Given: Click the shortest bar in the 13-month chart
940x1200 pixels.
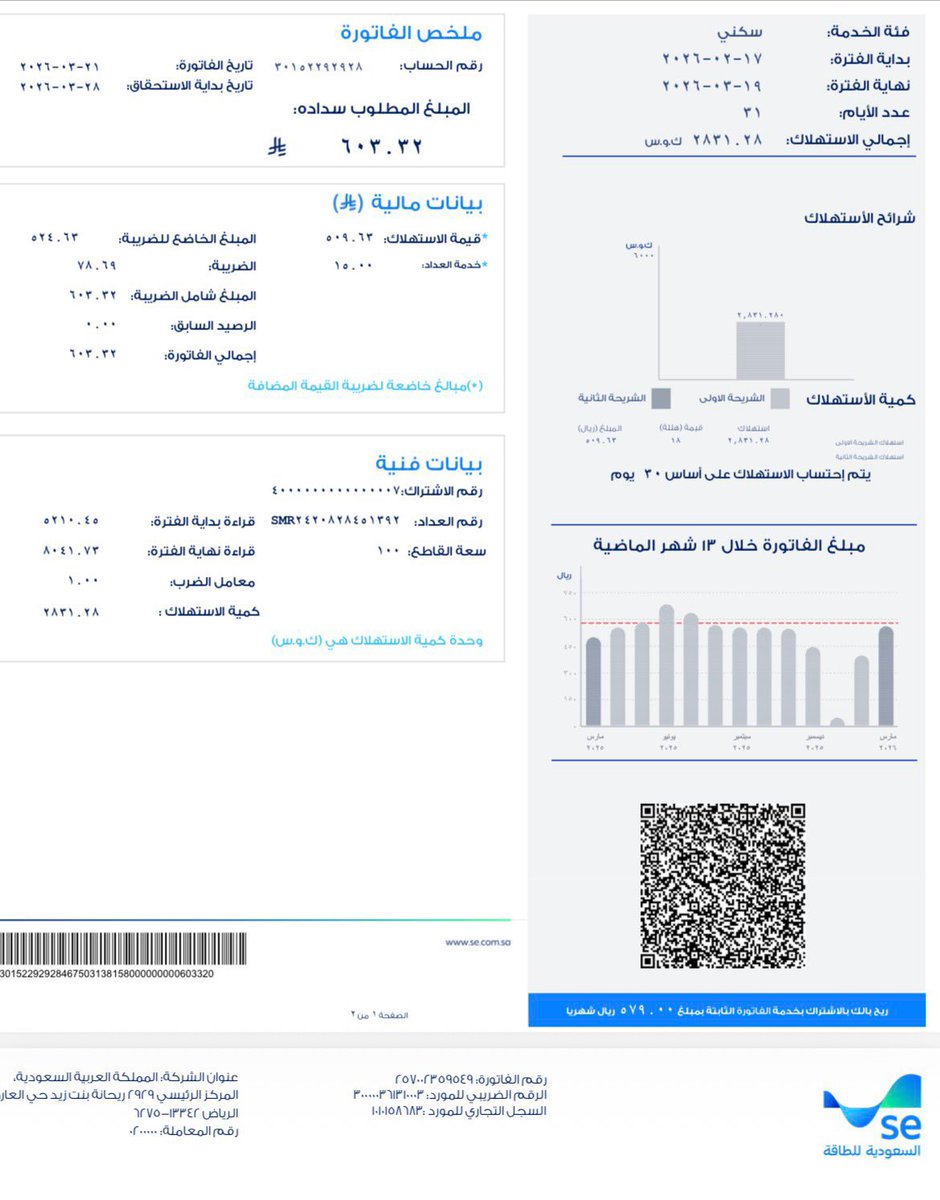Looking at the screenshot, I should [837, 722].
